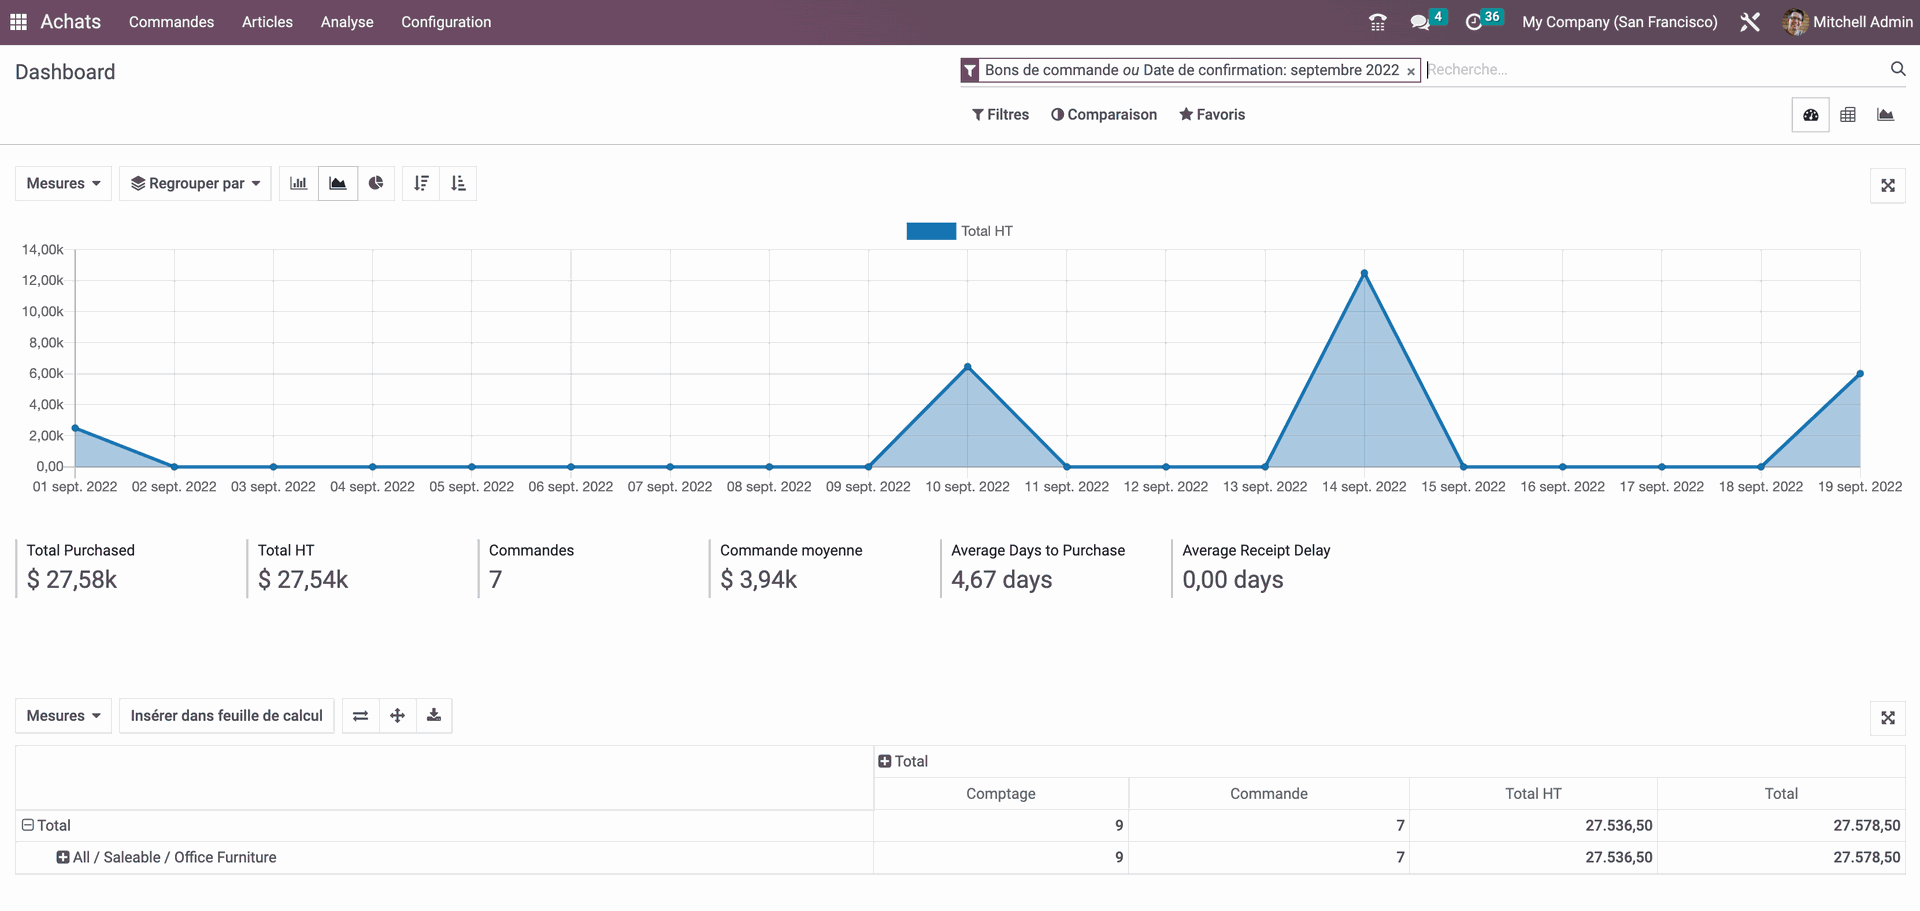Screen dimensions: 1920x911
Task: Click Insérer dans feuille de calcul
Action: click(x=226, y=716)
